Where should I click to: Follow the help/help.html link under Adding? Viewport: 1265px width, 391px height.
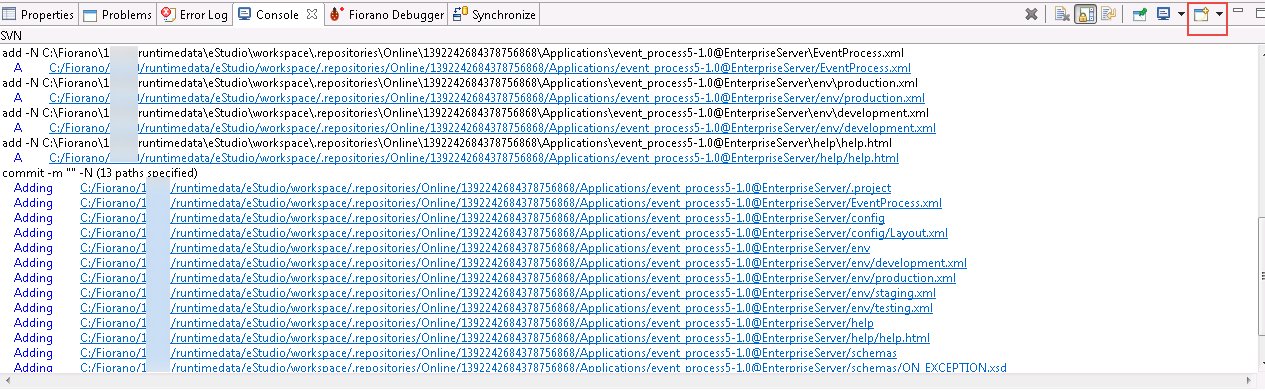(x=505, y=338)
